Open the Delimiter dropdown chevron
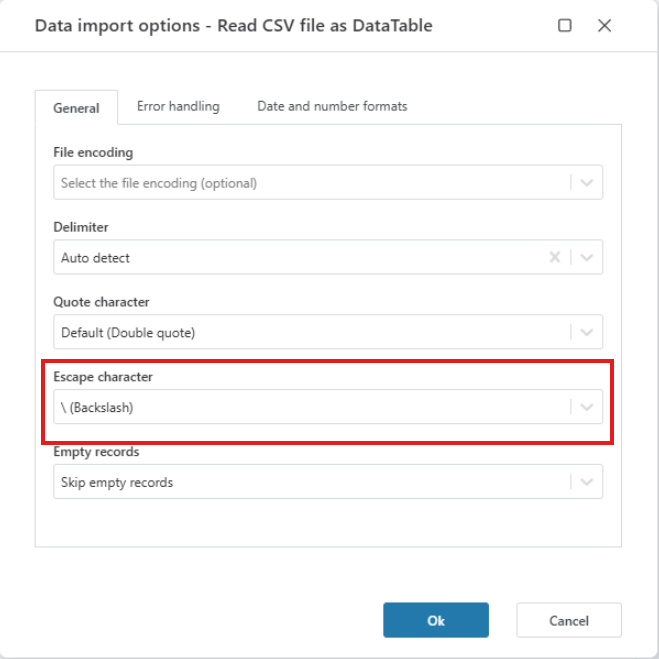This screenshot has height=659, width=659. tap(587, 258)
